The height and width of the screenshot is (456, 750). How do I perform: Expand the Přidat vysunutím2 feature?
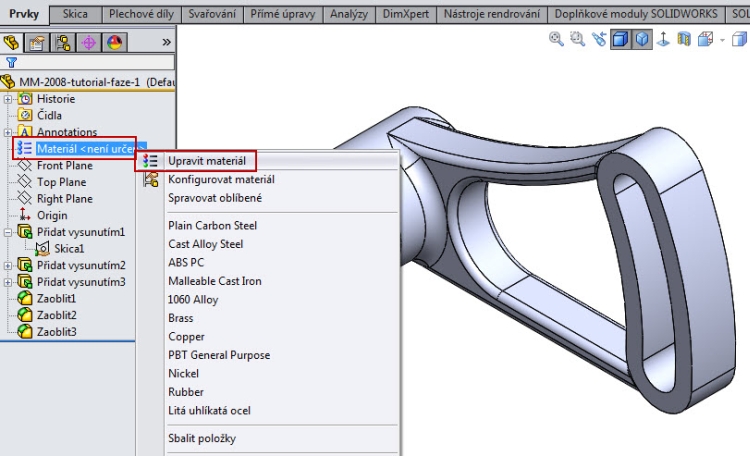click(8, 266)
